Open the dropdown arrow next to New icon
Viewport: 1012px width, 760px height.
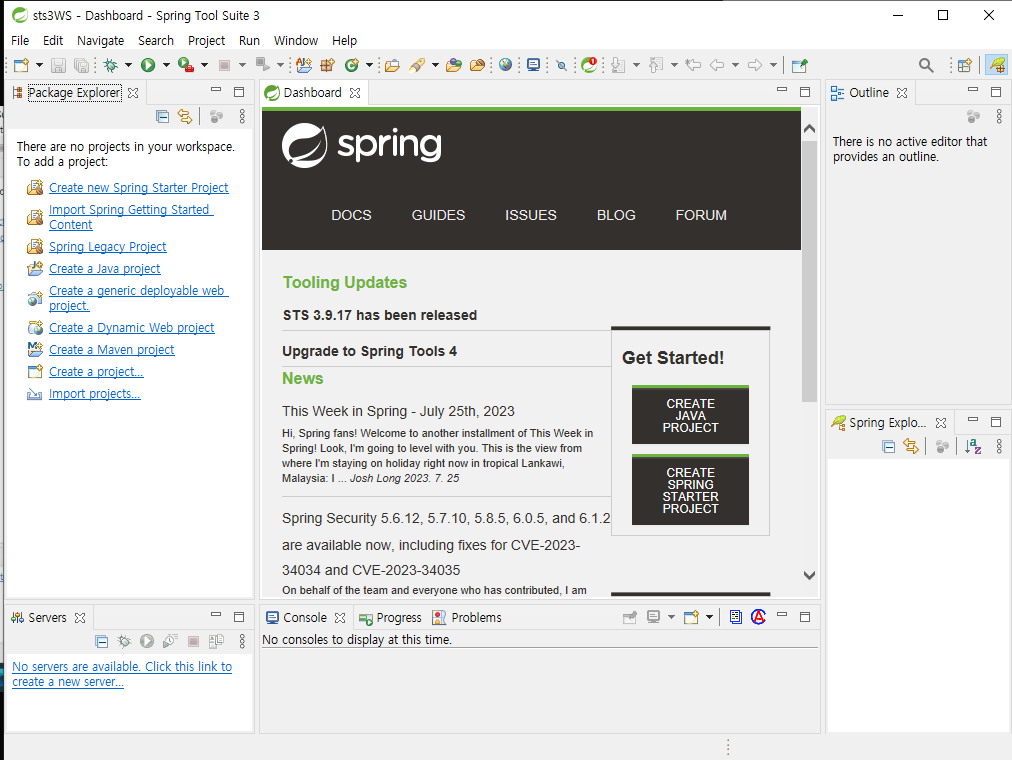pos(39,65)
